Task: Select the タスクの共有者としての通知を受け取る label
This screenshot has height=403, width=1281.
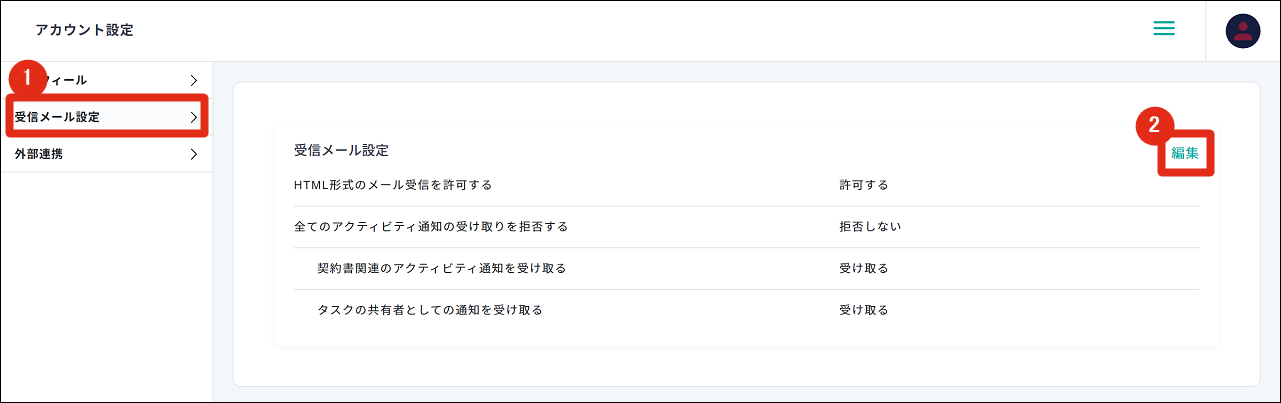Action: pyautogui.click(x=430, y=310)
